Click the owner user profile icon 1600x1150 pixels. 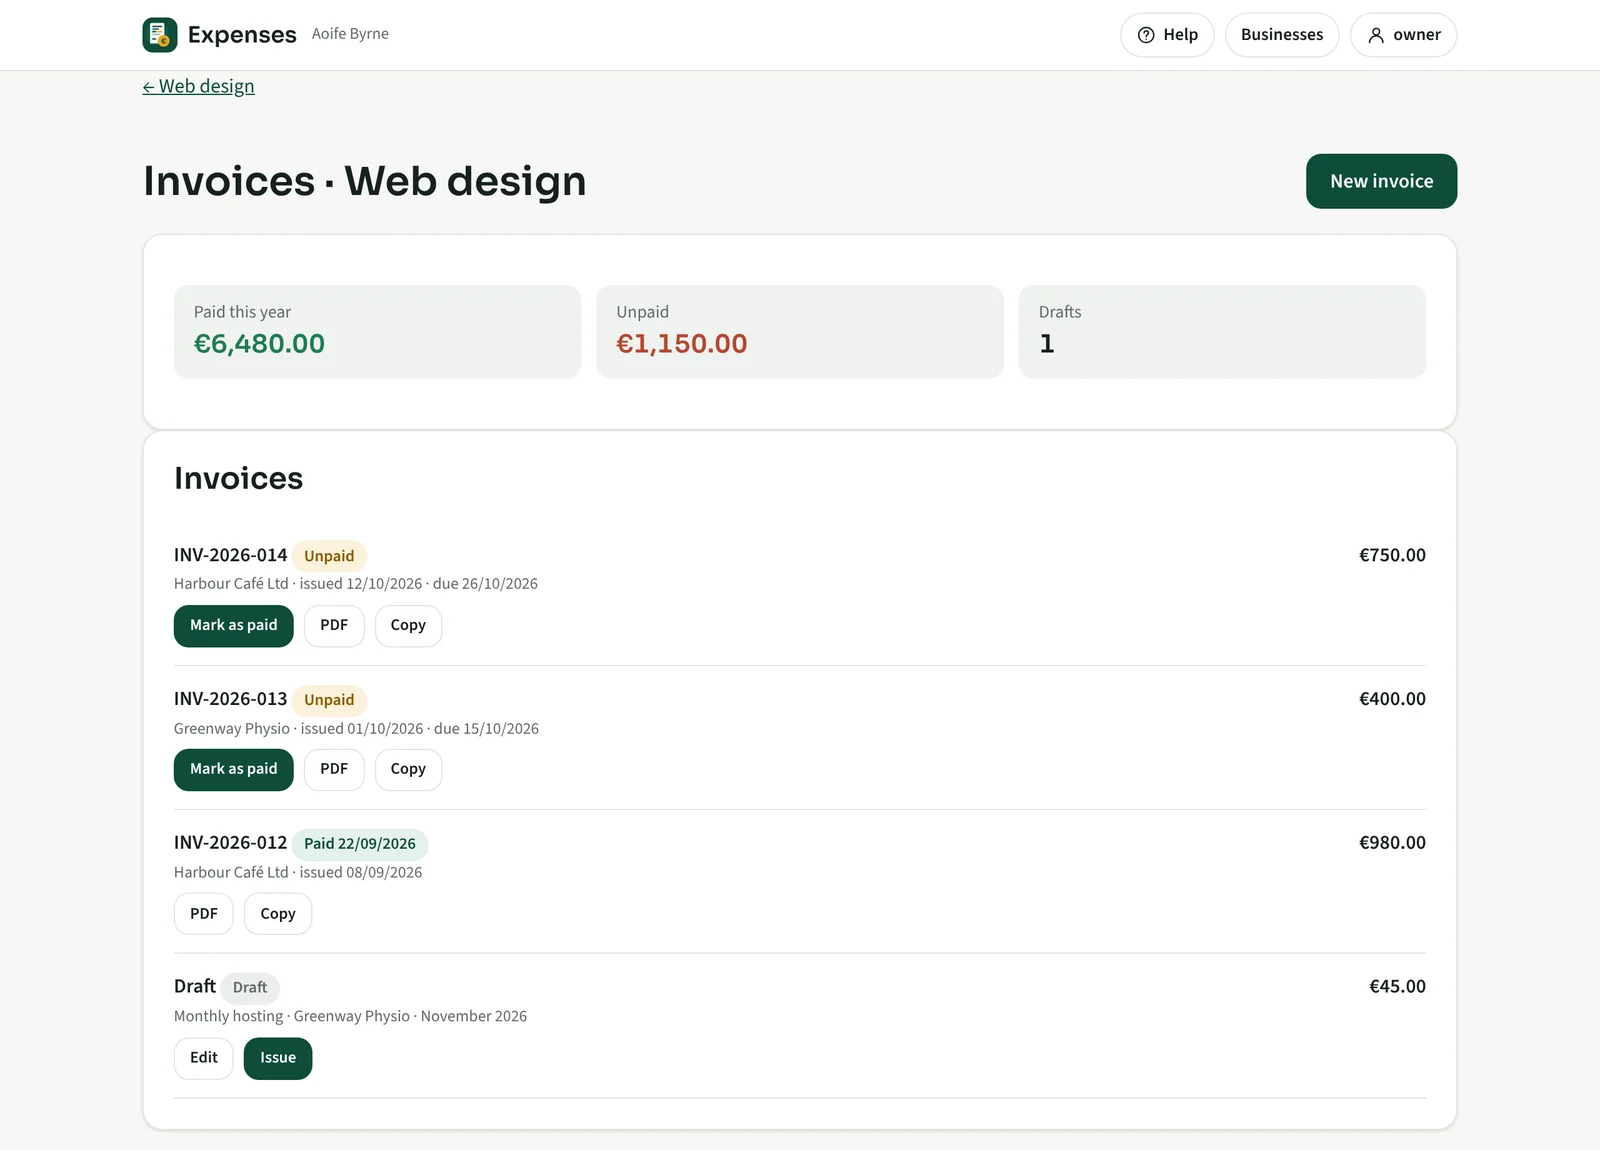coord(1376,35)
